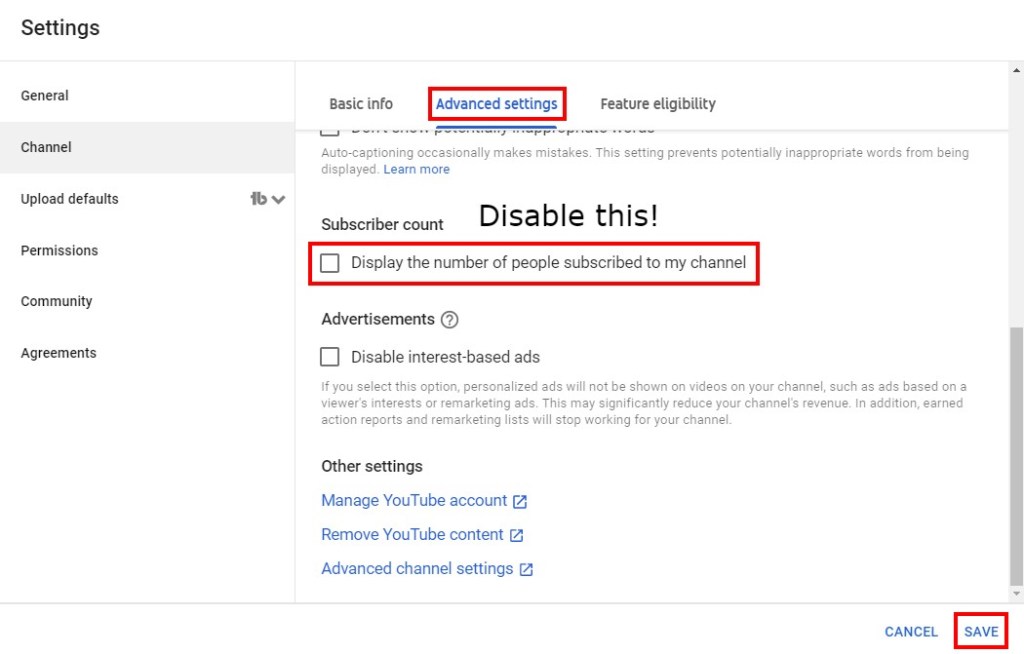Click the auto-captioning description text
The width and height of the screenshot is (1024, 654).
point(645,161)
